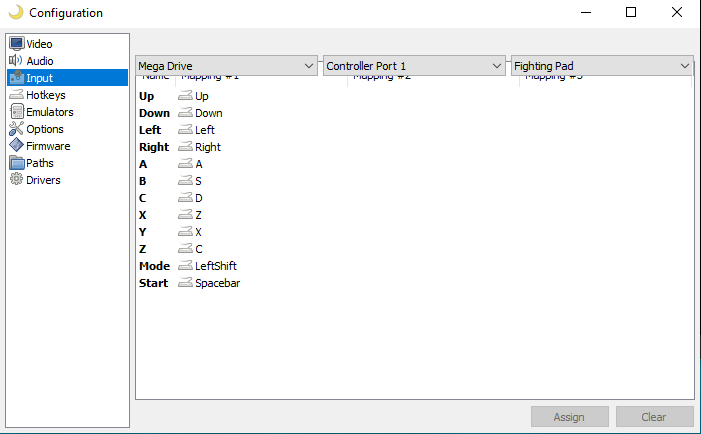
Task: Open the Mega Drive system dropdown
Action: tap(226, 66)
